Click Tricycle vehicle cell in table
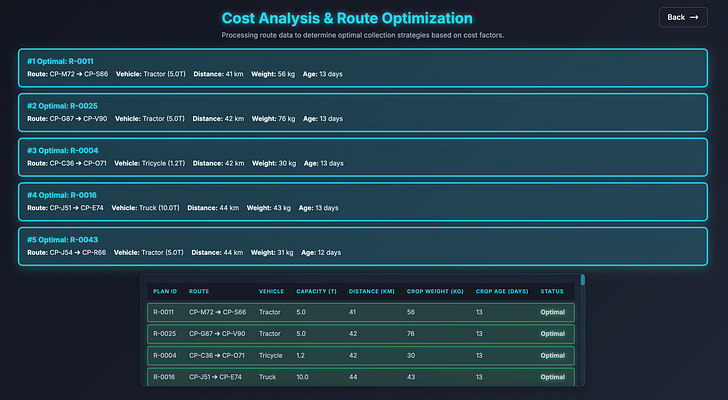728x400 pixels. pos(271,355)
